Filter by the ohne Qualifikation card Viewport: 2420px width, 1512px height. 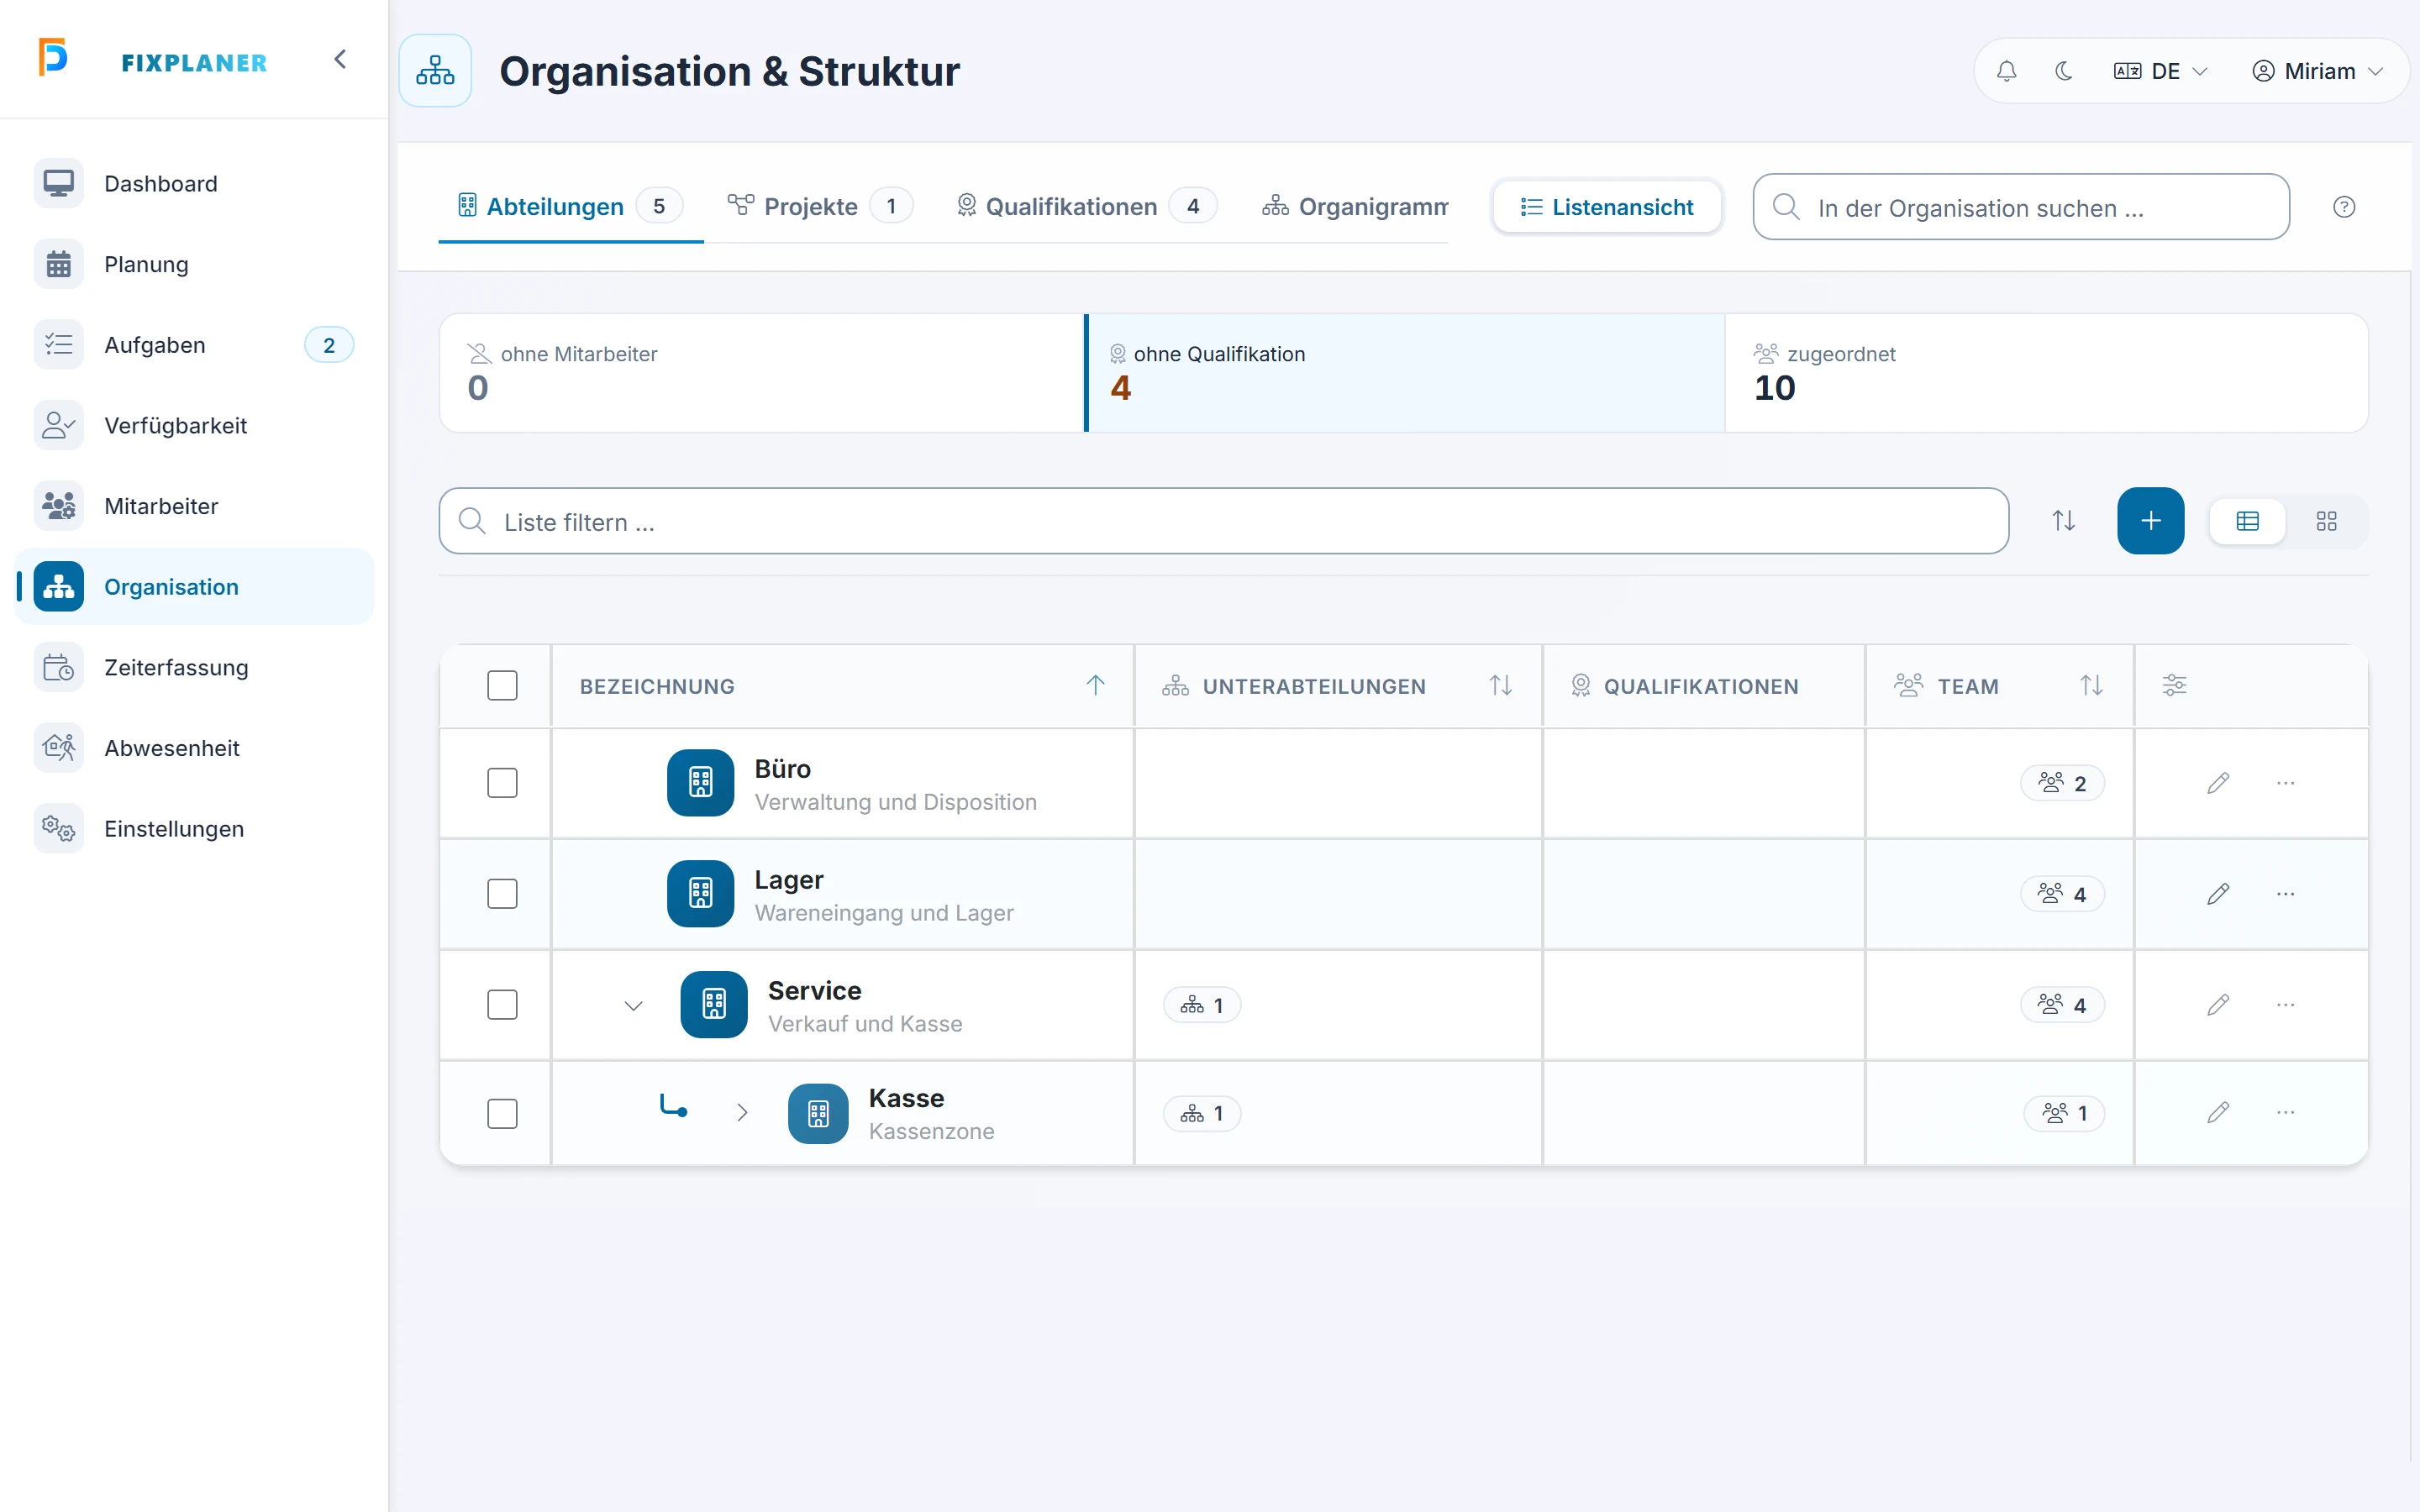click(1404, 373)
